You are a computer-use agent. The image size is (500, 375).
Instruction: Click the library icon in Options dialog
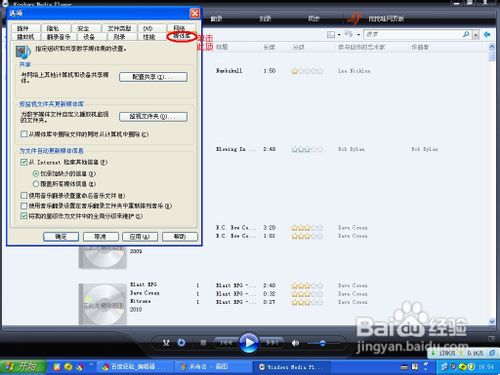click(23, 52)
